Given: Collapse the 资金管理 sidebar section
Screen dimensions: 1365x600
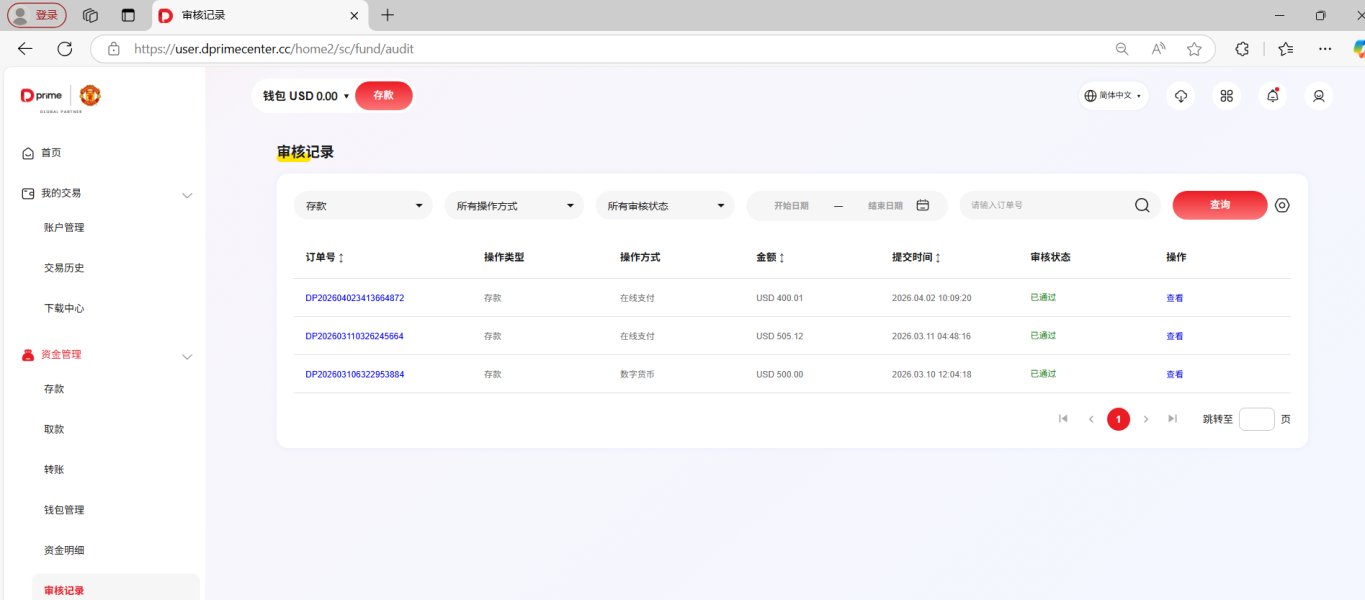Looking at the screenshot, I should (x=187, y=357).
